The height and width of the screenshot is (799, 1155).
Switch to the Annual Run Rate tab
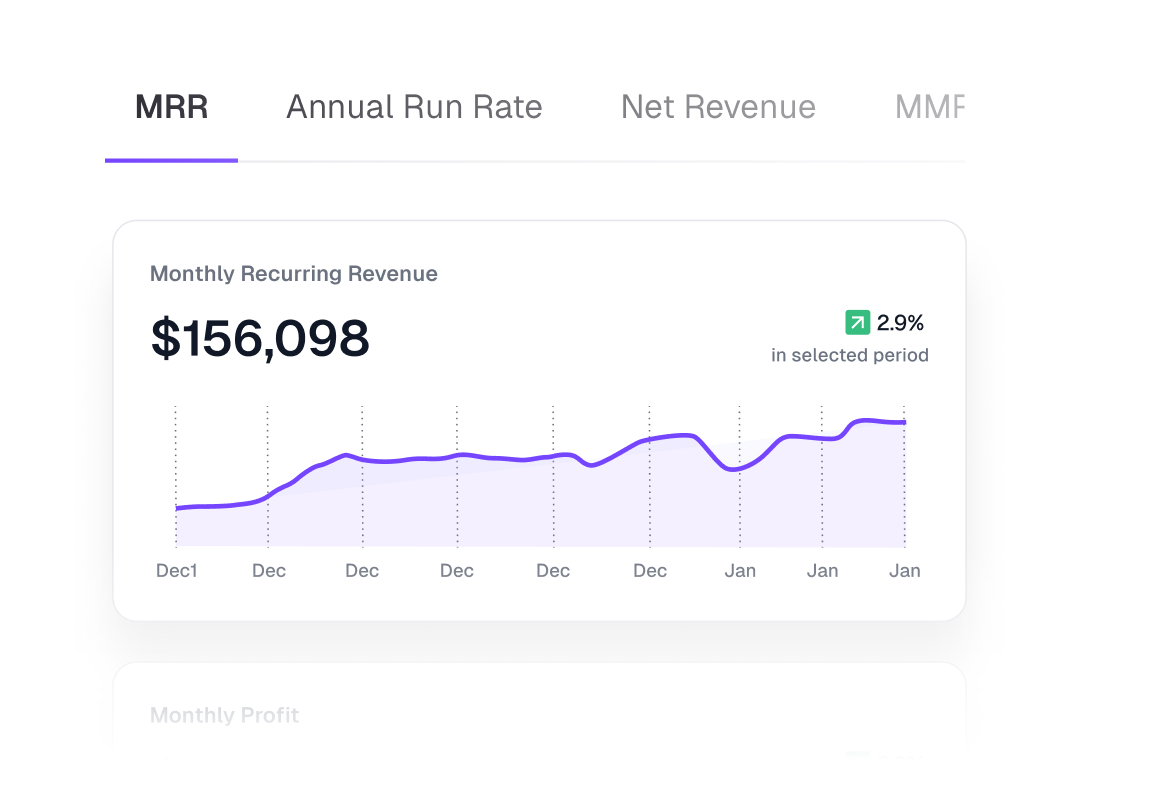click(414, 107)
